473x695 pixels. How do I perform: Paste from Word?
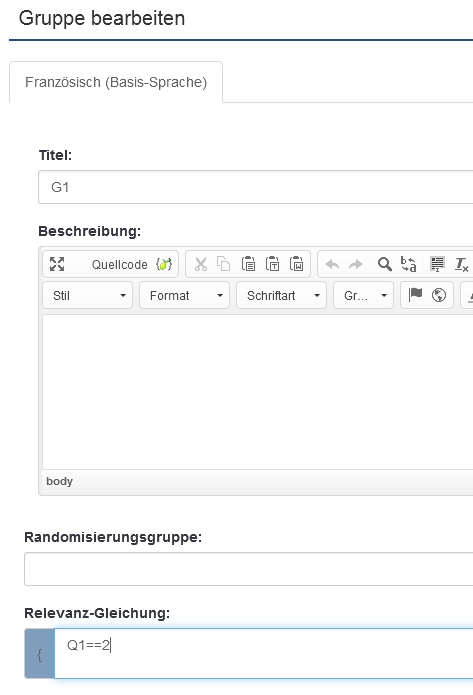click(x=296, y=264)
